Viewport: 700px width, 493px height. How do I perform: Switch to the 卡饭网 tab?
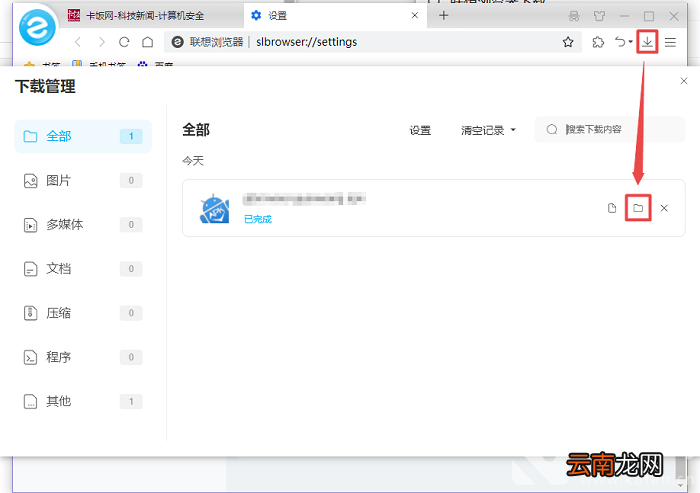pos(152,16)
